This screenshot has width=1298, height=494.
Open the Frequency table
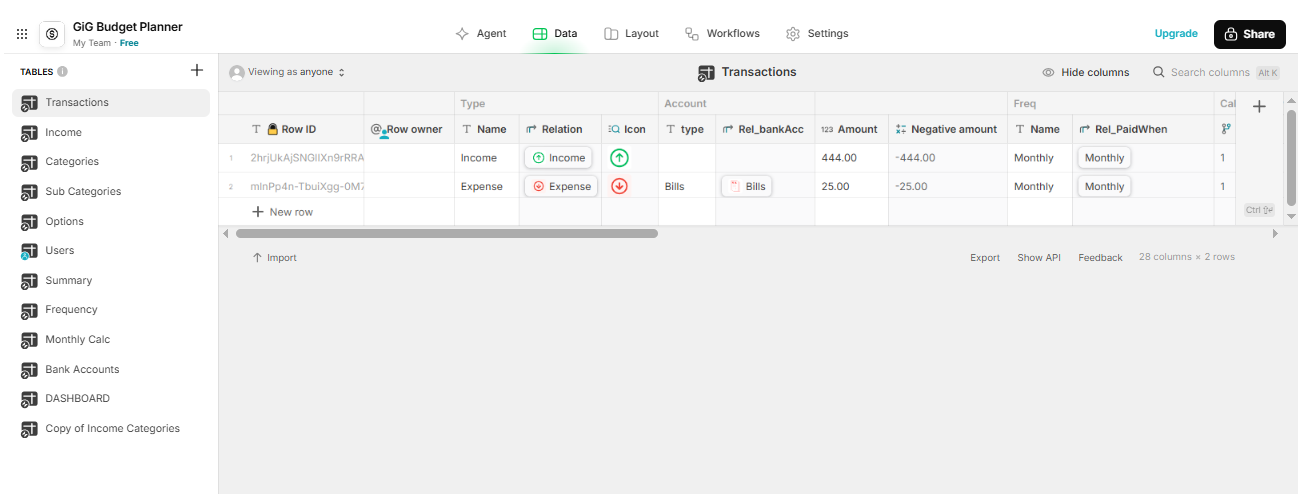tap(111, 309)
